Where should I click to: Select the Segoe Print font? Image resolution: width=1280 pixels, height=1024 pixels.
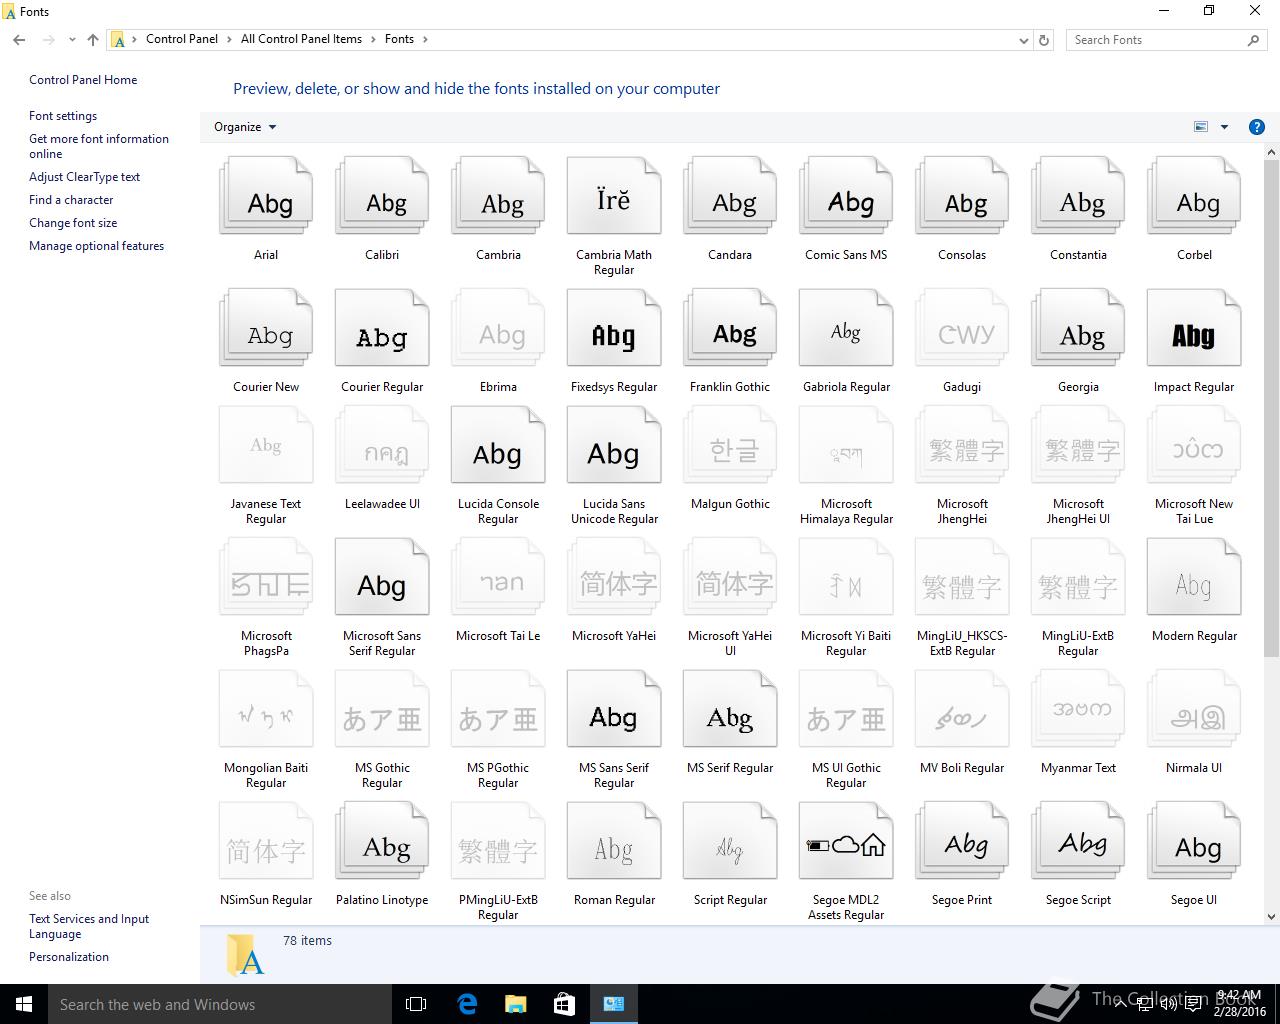pyautogui.click(x=962, y=842)
